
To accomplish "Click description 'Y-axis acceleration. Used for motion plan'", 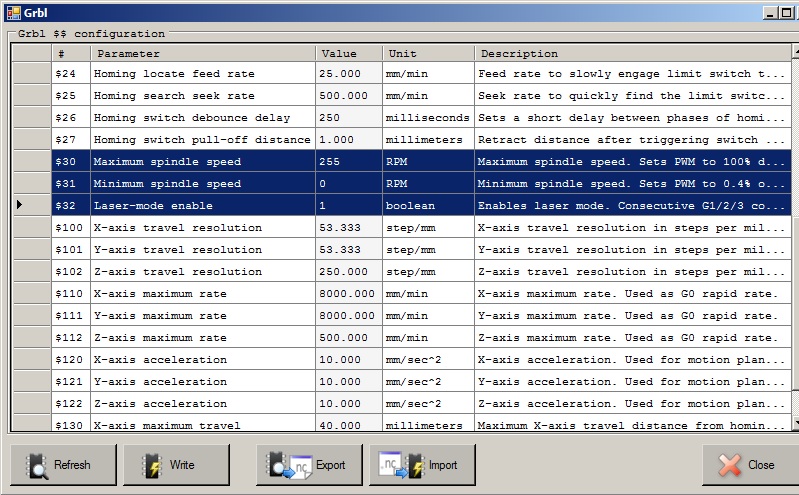I will click(633, 381).
